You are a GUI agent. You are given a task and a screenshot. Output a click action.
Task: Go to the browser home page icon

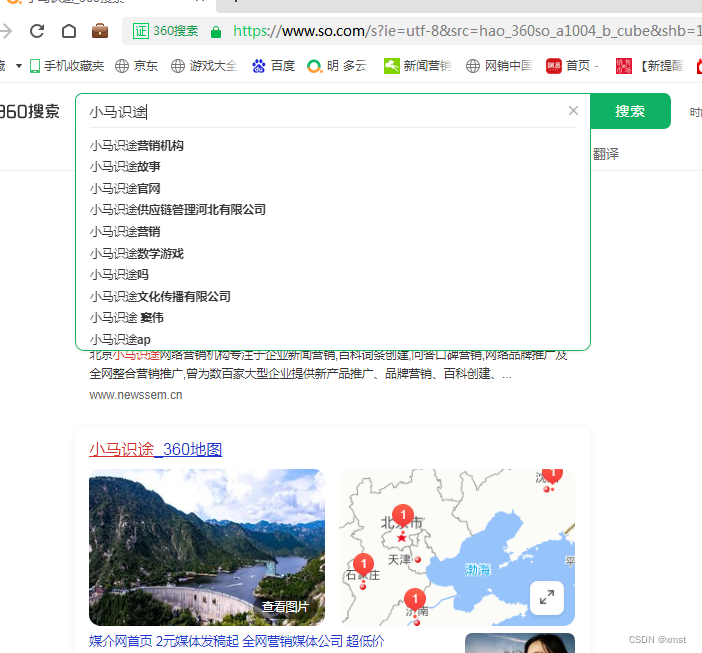click(x=68, y=31)
